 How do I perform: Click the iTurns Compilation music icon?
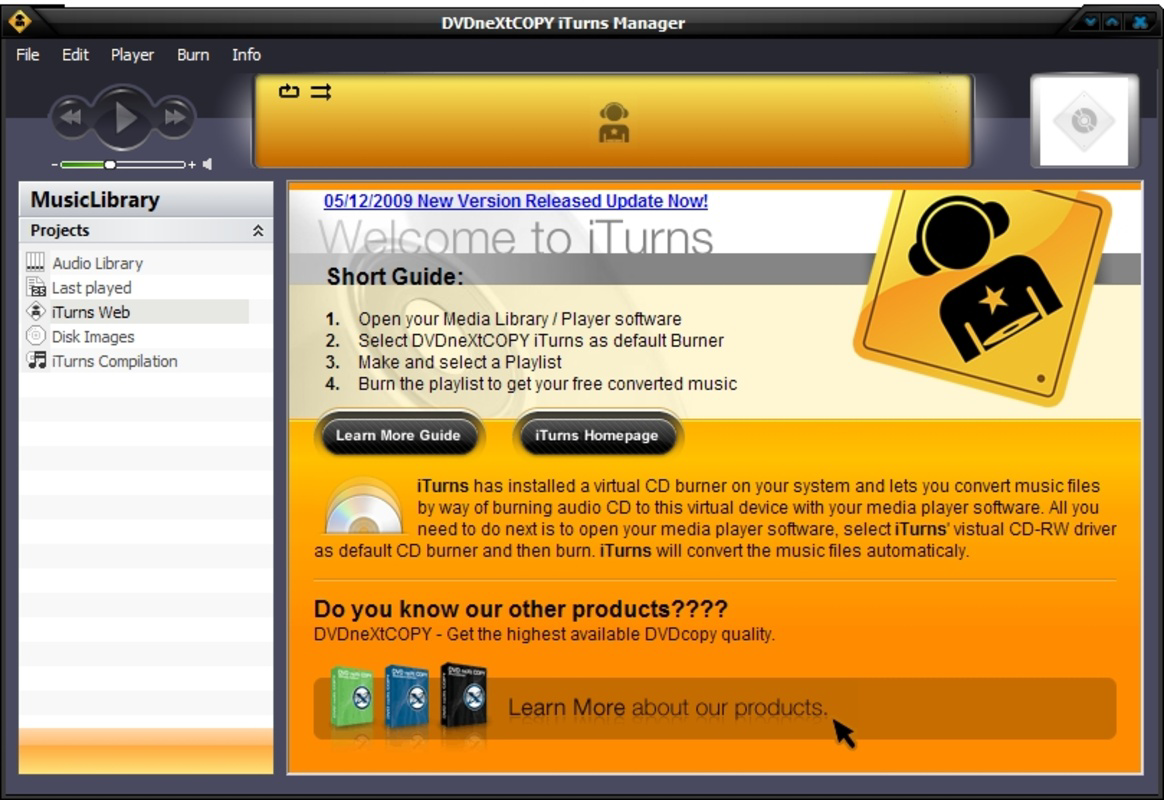click(x=36, y=361)
